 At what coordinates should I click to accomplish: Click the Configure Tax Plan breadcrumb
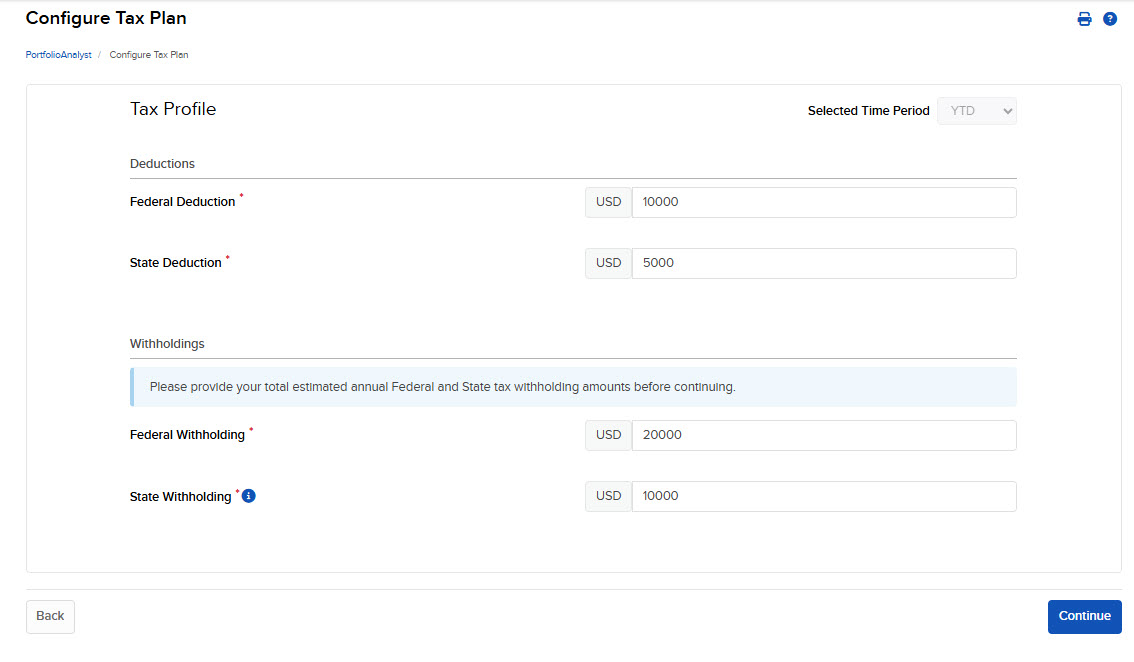(148, 54)
